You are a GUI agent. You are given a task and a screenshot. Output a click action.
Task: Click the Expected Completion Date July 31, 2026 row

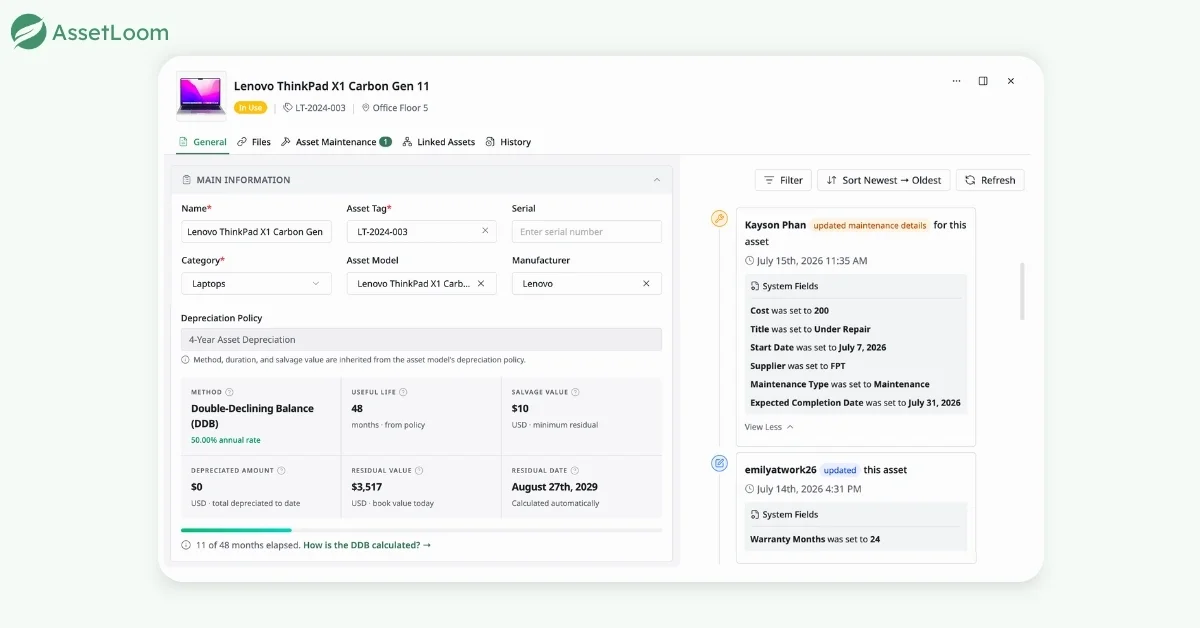(855, 403)
